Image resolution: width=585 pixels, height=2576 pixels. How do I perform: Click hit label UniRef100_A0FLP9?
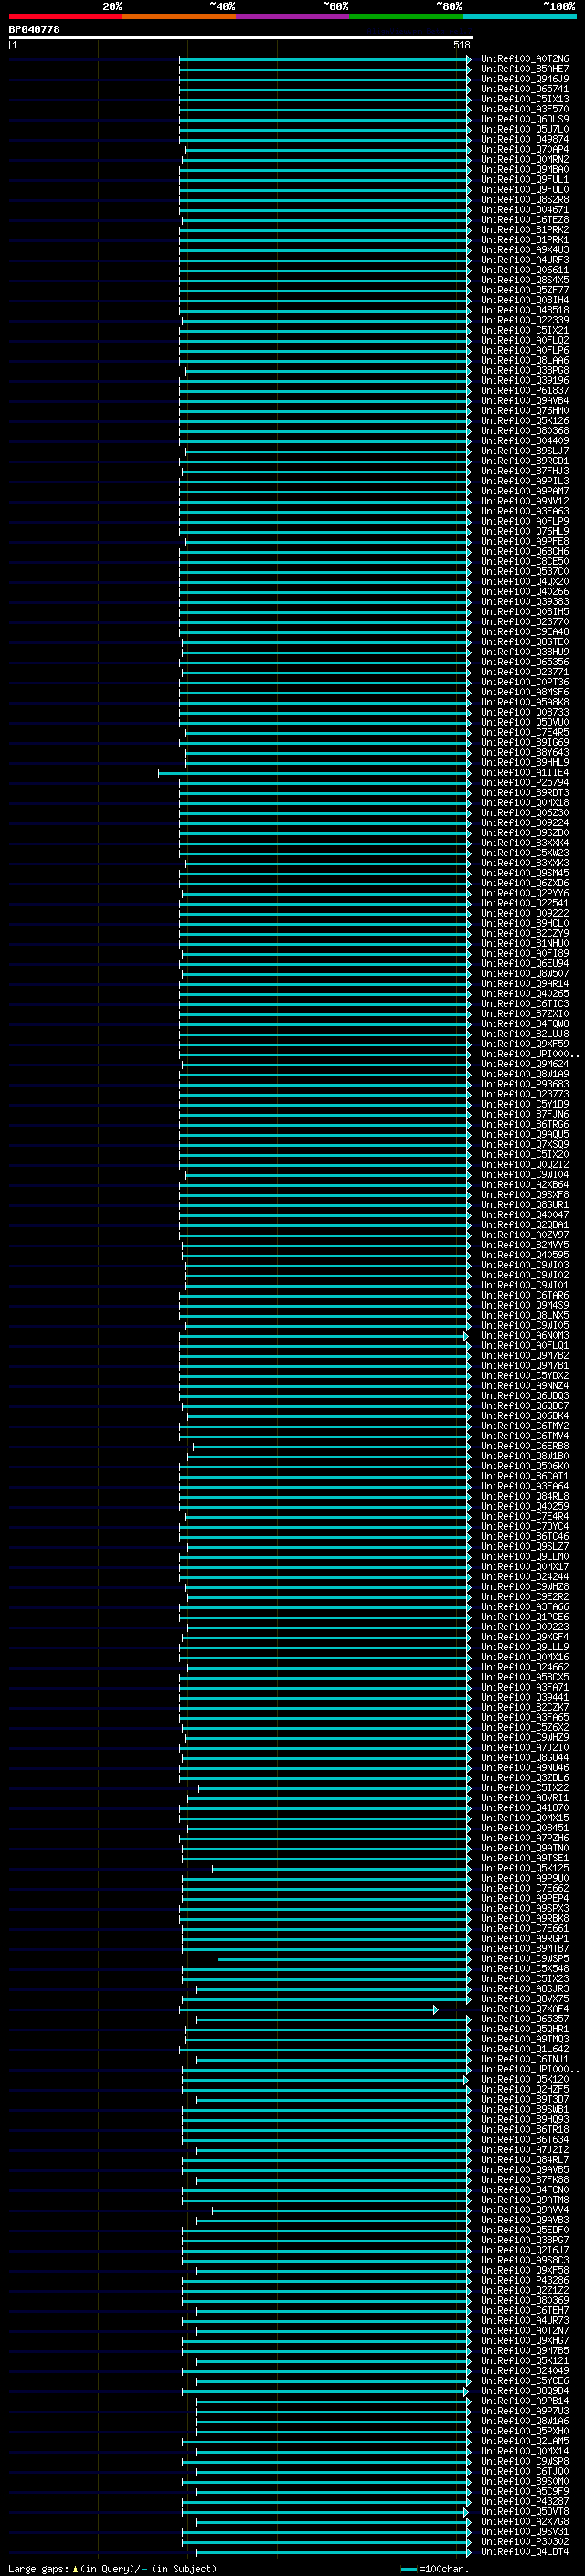(525, 521)
